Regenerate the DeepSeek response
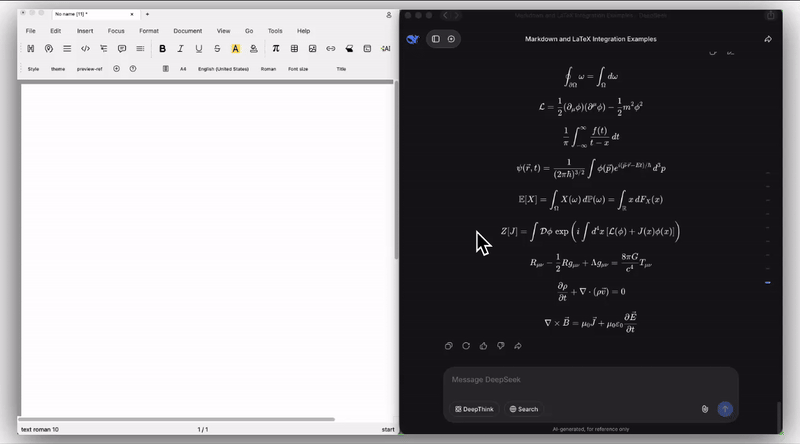The image size is (800, 444). pos(466,346)
